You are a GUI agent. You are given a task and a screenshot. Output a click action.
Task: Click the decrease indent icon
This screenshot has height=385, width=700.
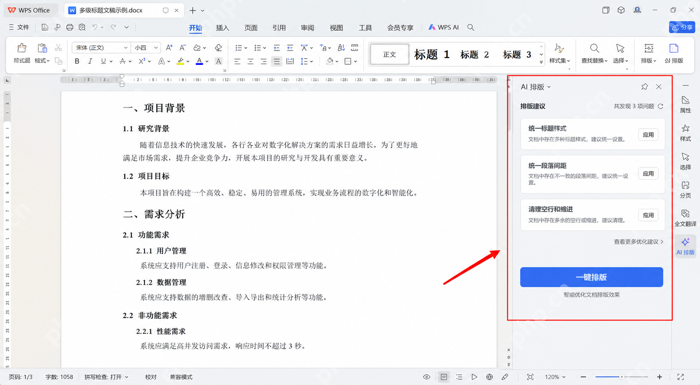pyautogui.click(x=277, y=48)
